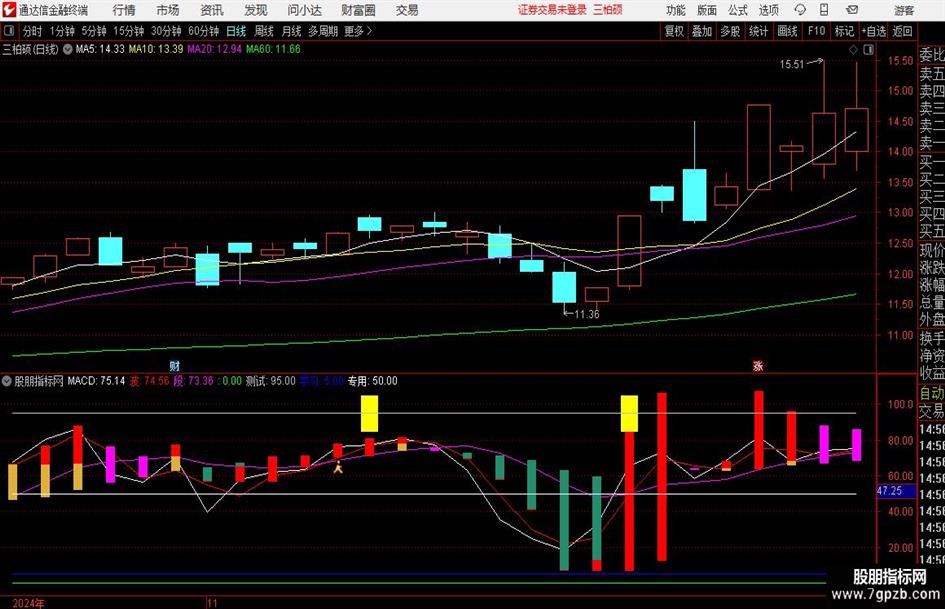Open the 问小达 menu
945x609 pixels.
304,10
